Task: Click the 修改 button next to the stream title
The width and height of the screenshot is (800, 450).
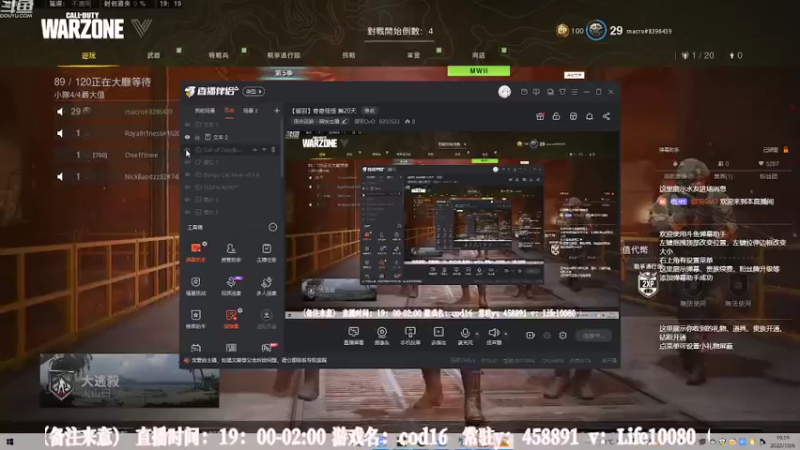Action: pyautogui.click(x=369, y=110)
